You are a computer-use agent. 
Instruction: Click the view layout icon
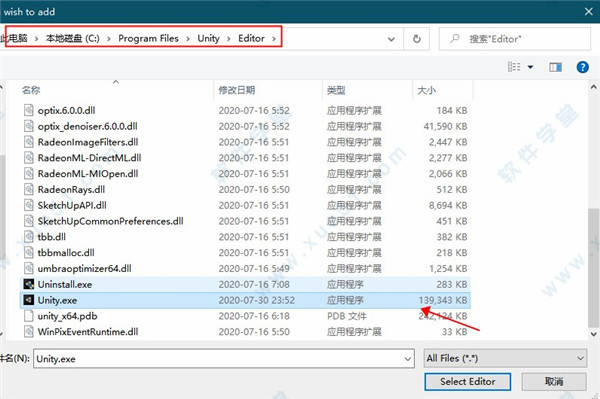(514, 67)
